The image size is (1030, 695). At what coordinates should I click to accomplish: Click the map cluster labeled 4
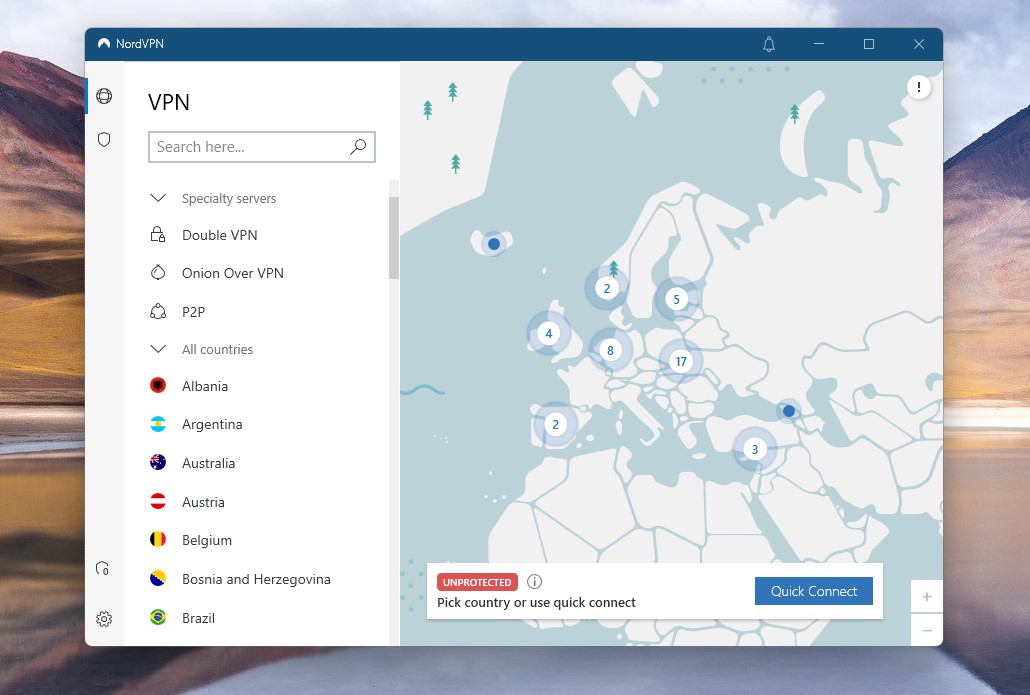[x=549, y=333]
